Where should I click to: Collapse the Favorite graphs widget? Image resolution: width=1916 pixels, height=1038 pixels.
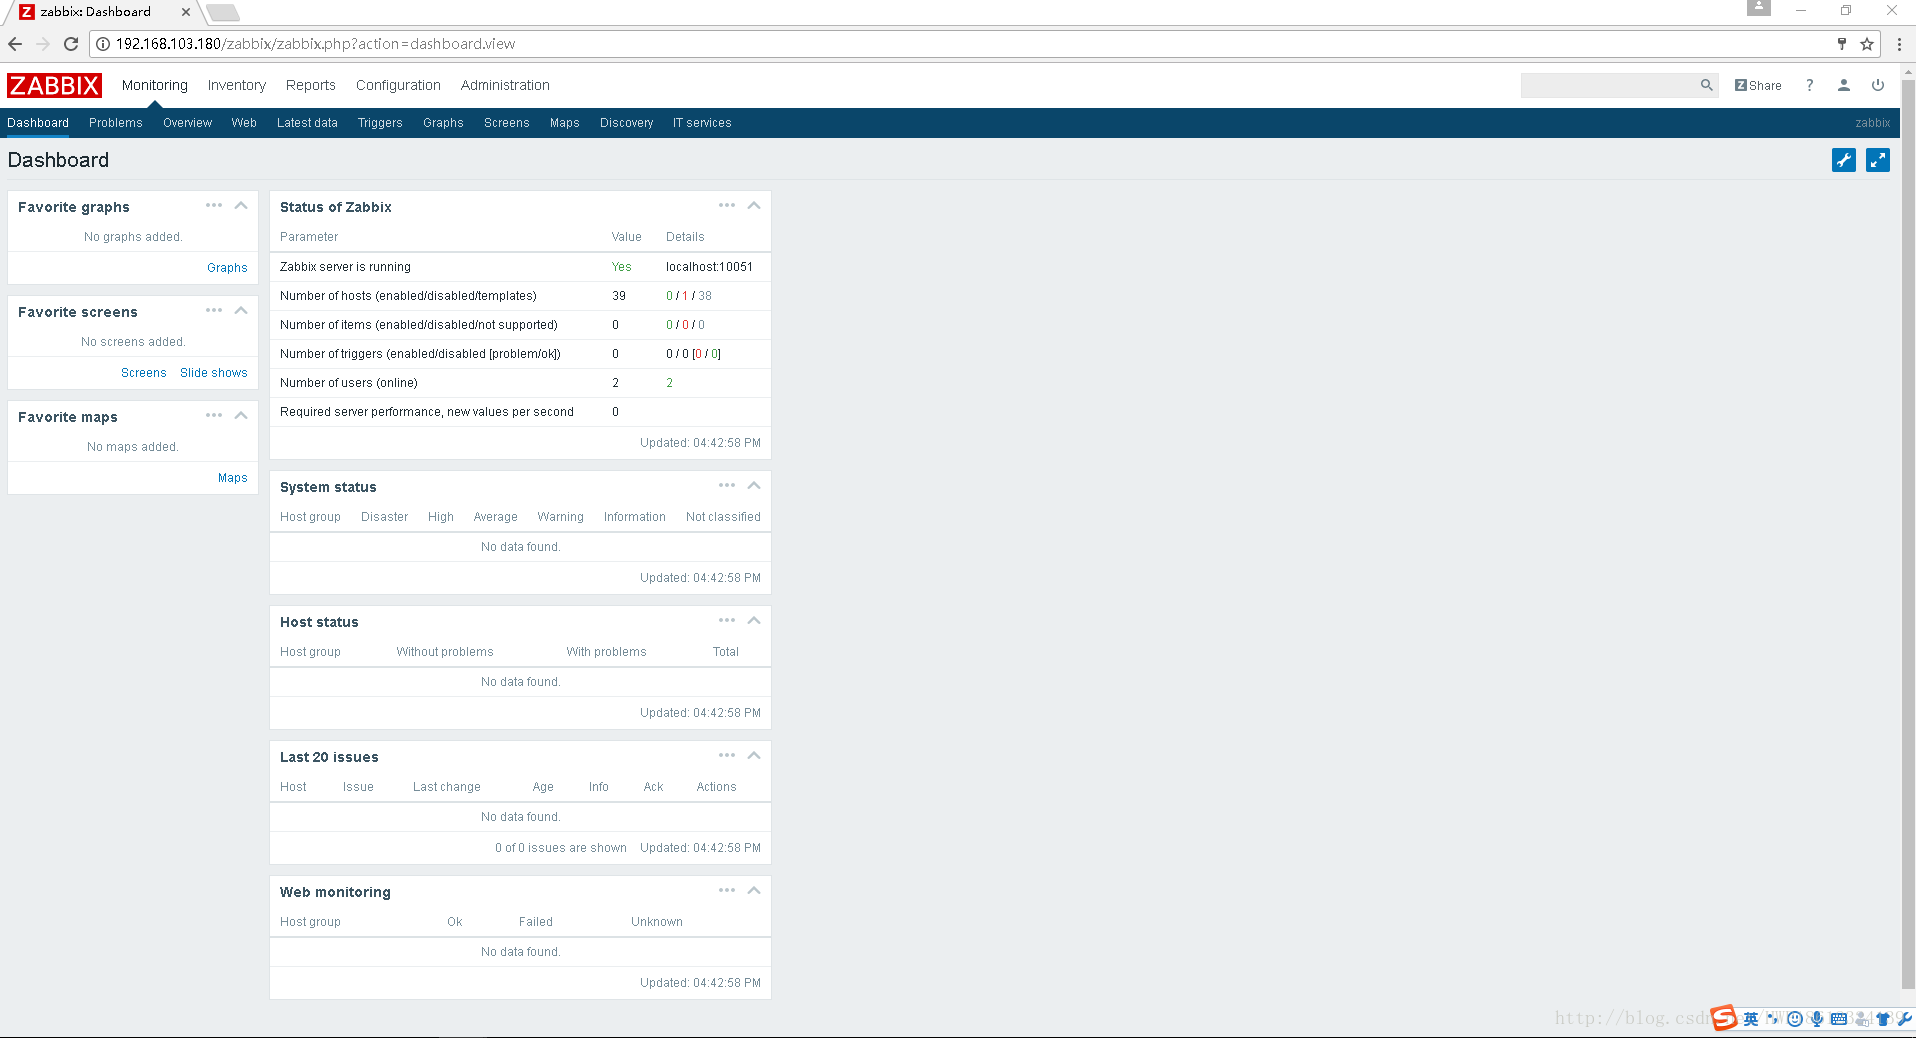241,206
